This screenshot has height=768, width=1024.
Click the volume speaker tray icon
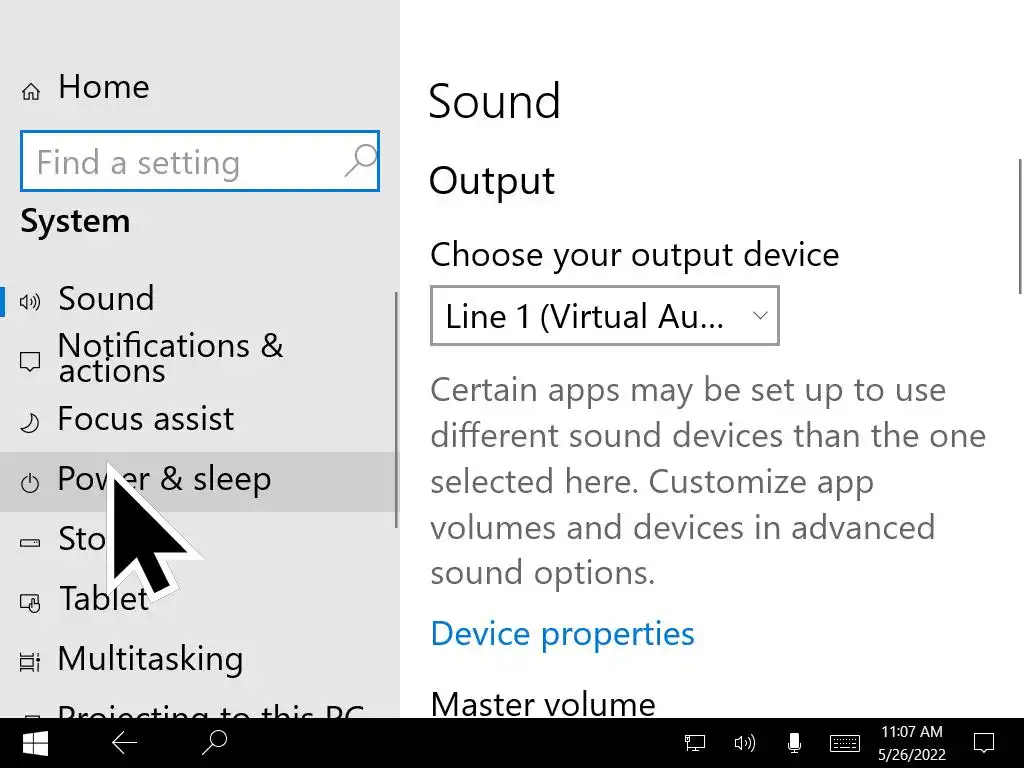click(x=744, y=743)
